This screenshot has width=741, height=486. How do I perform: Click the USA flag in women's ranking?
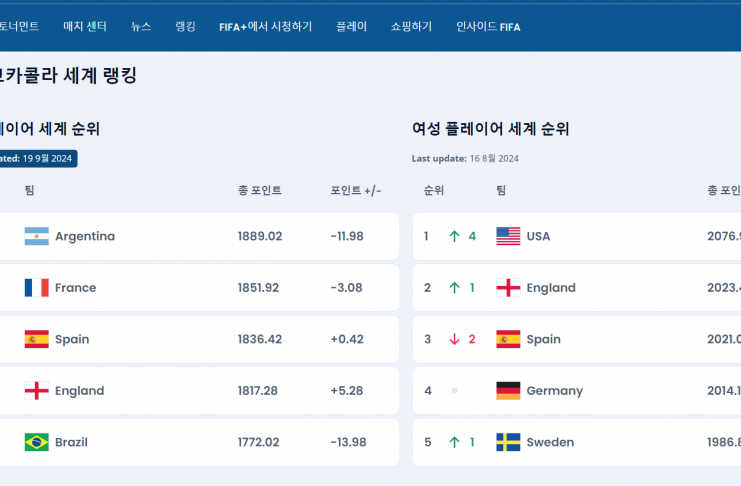pyautogui.click(x=508, y=237)
